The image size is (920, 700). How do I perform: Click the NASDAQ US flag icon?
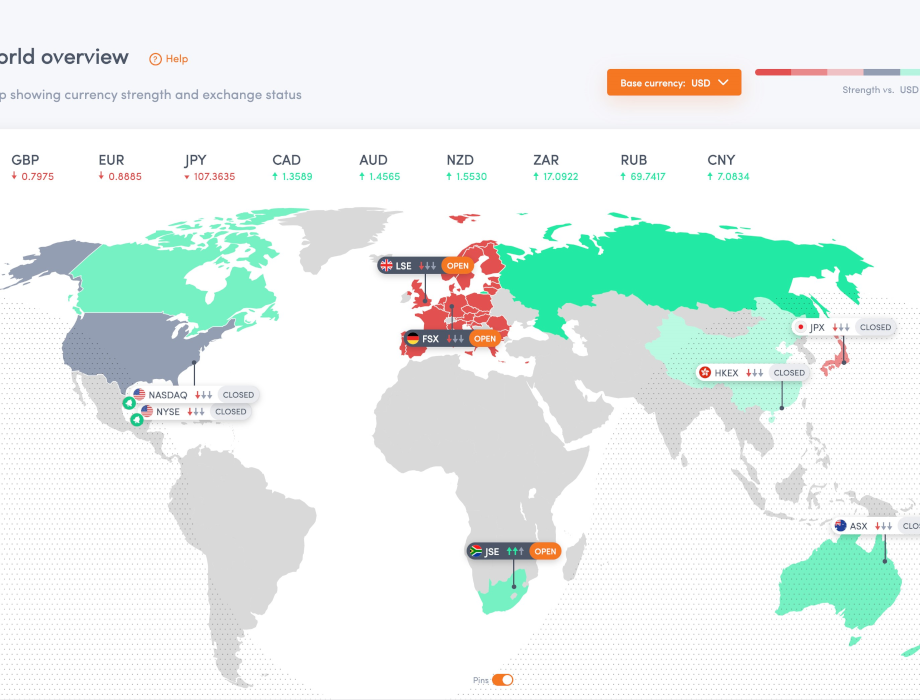pos(139,394)
